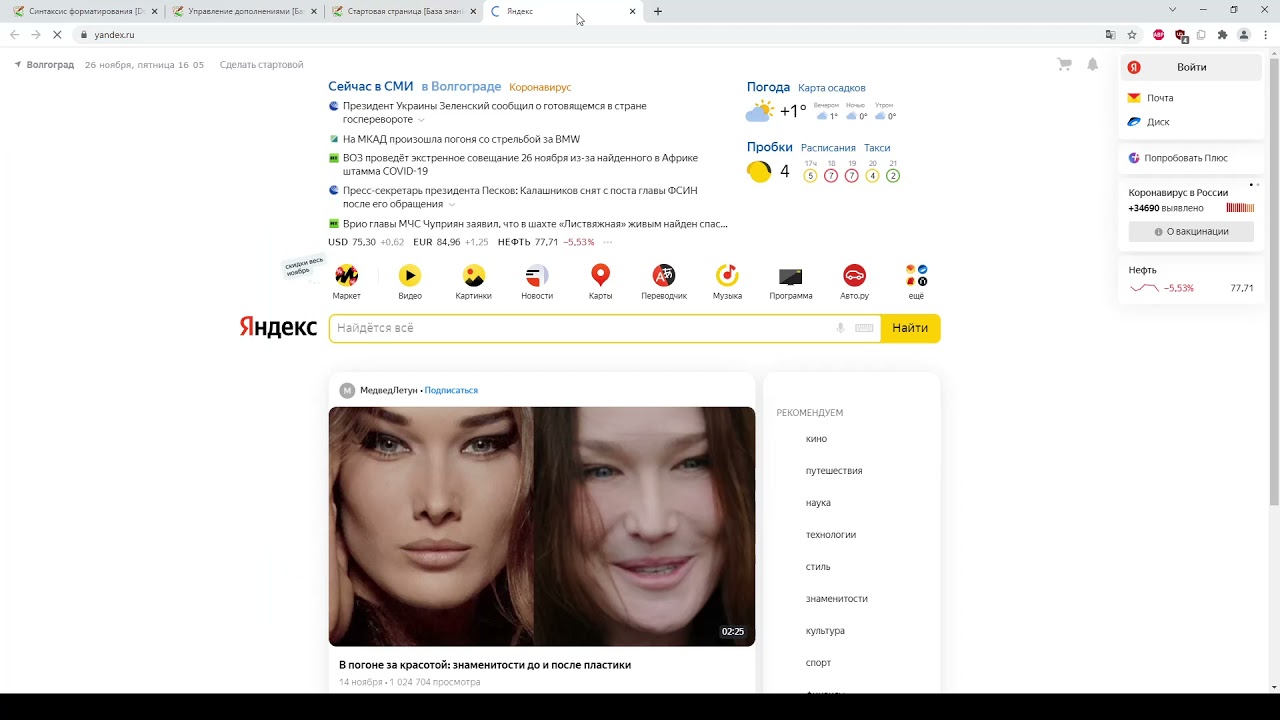Click Попробовать Плюс
Screen dimensions: 1280x720
pyautogui.click(x=1186, y=158)
